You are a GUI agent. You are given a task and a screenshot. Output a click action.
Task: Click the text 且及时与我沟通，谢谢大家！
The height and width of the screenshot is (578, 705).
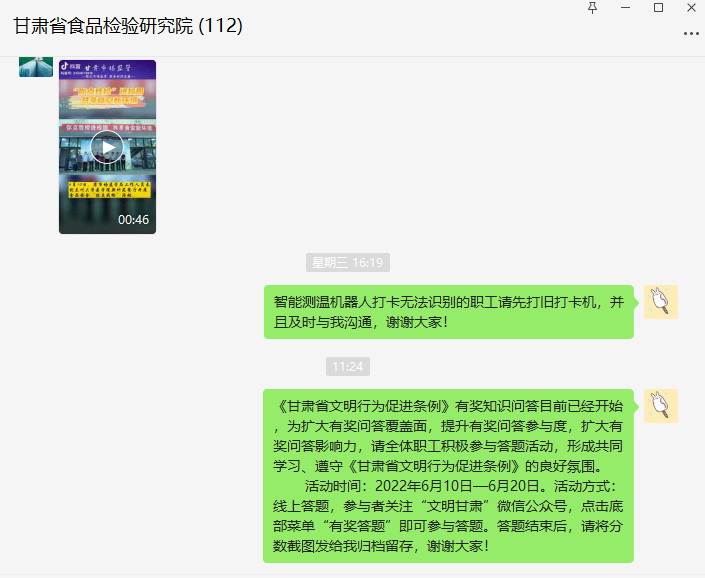(x=361, y=322)
